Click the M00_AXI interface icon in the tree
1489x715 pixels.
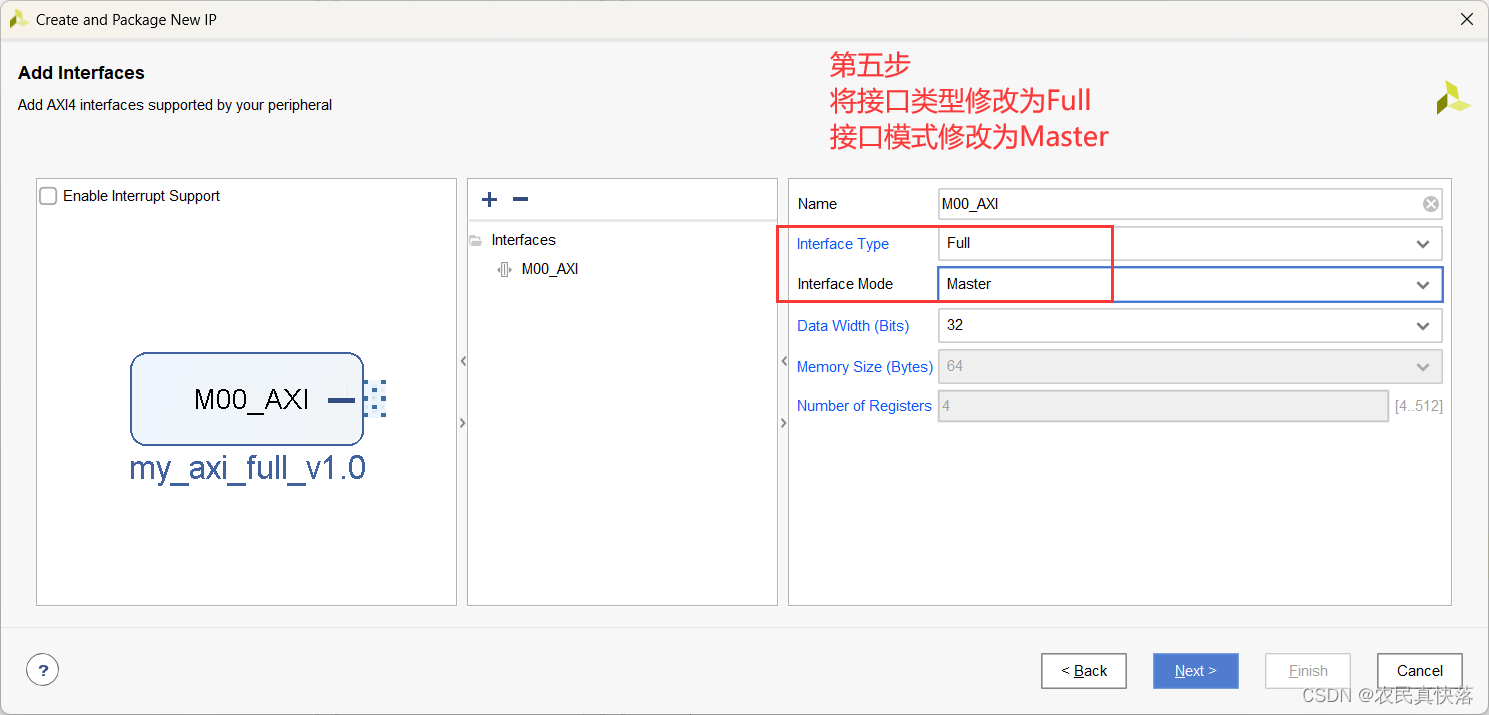point(505,269)
